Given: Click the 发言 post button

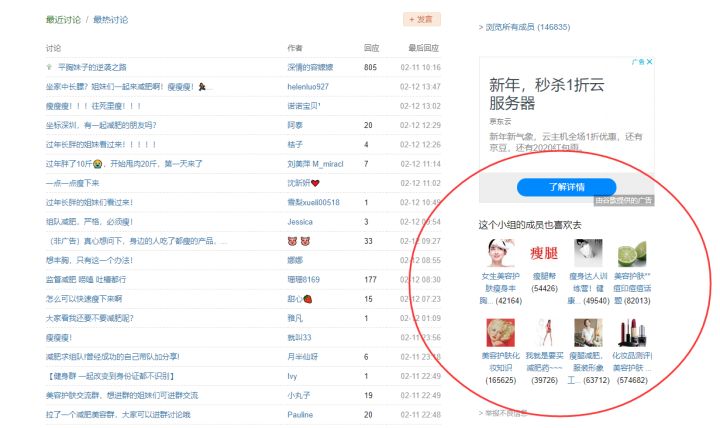Looking at the screenshot, I should point(421,19).
